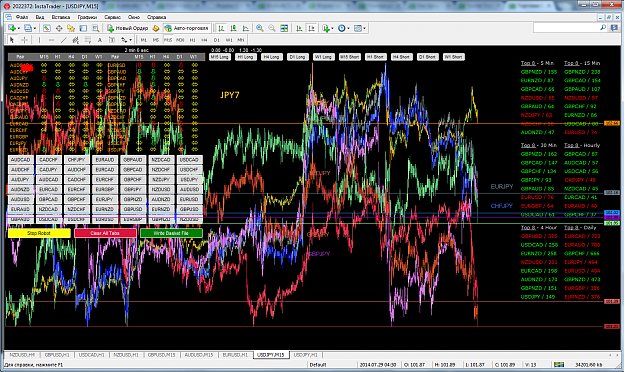Click the M15 Long button

(220, 57)
